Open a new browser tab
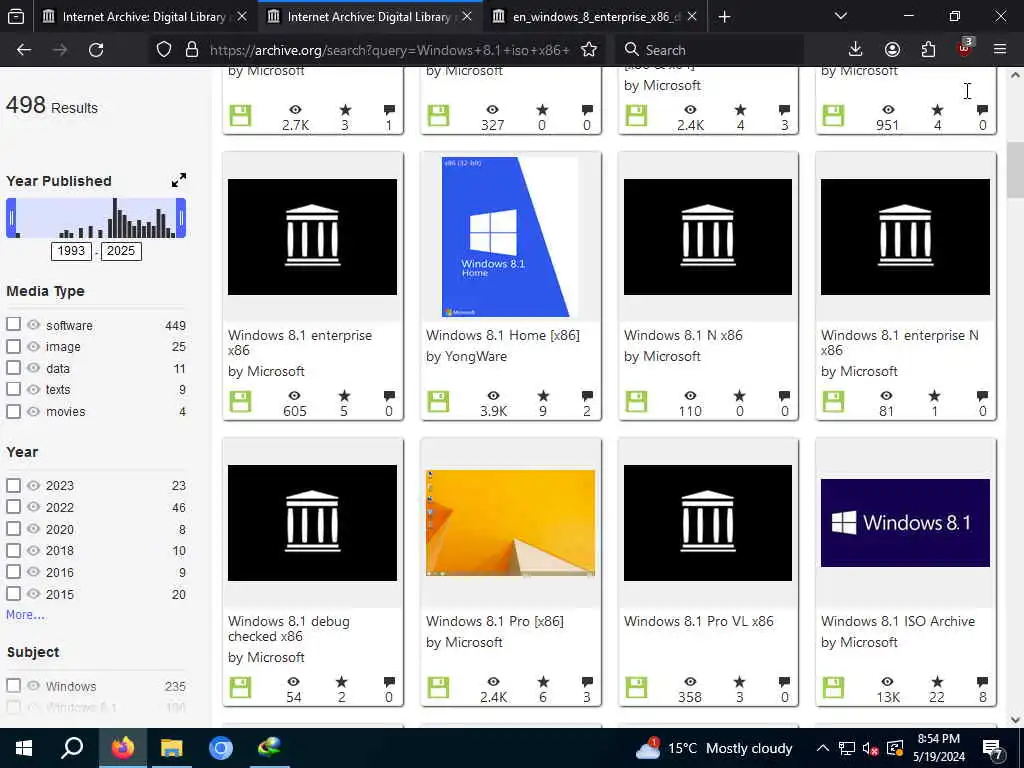 (724, 17)
